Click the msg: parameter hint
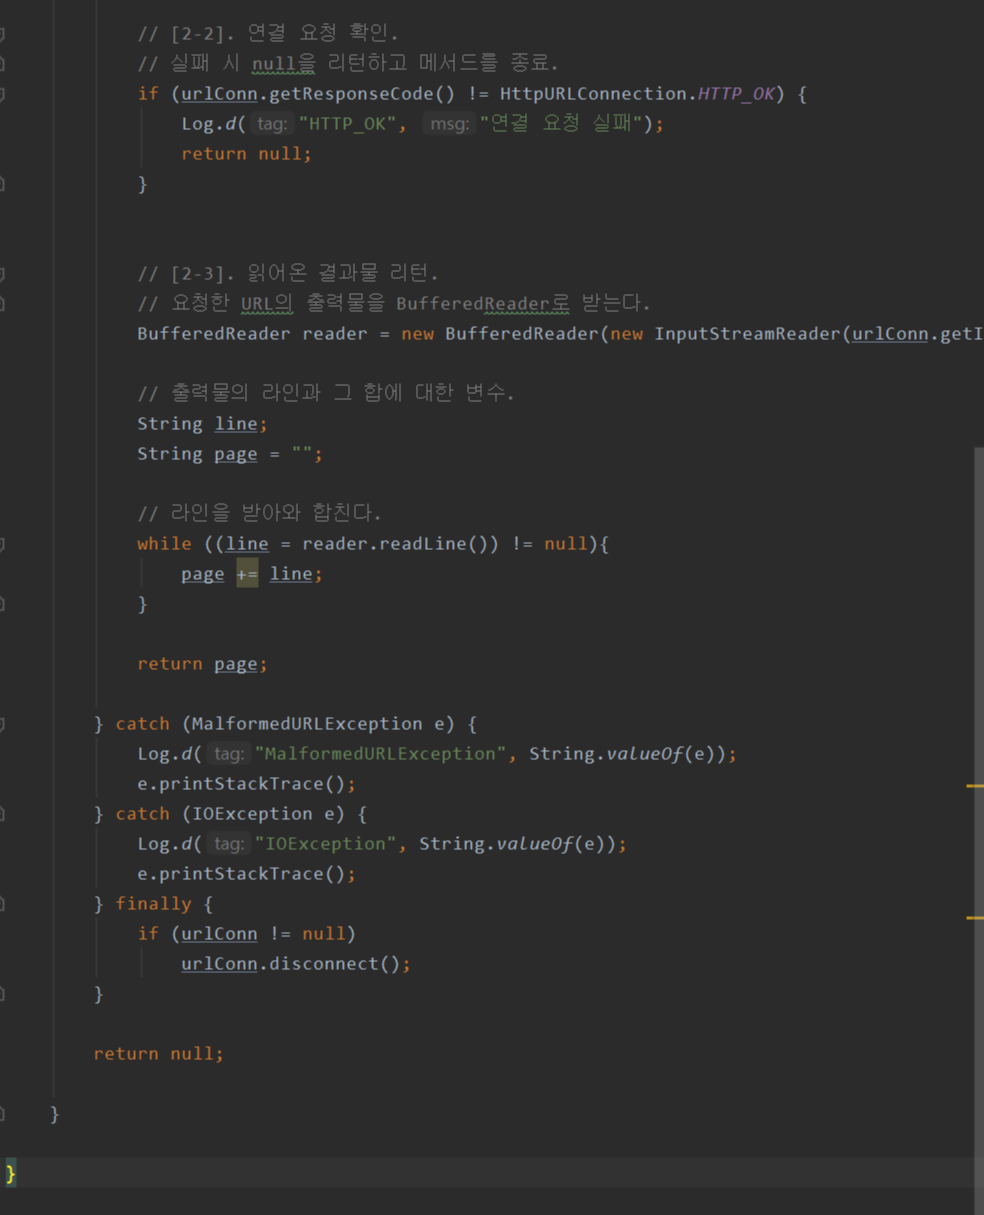The width and height of the screenshot is (984, 1215). [x=448, y=124]
